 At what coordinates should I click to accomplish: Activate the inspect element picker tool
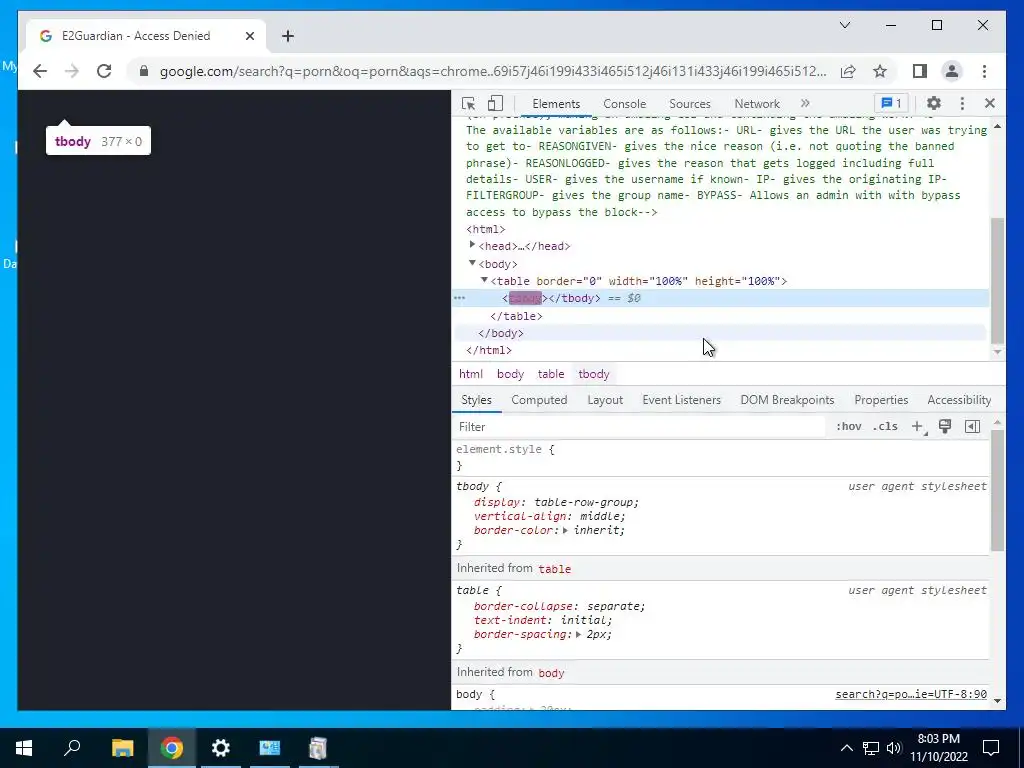(x=468, y=103)
